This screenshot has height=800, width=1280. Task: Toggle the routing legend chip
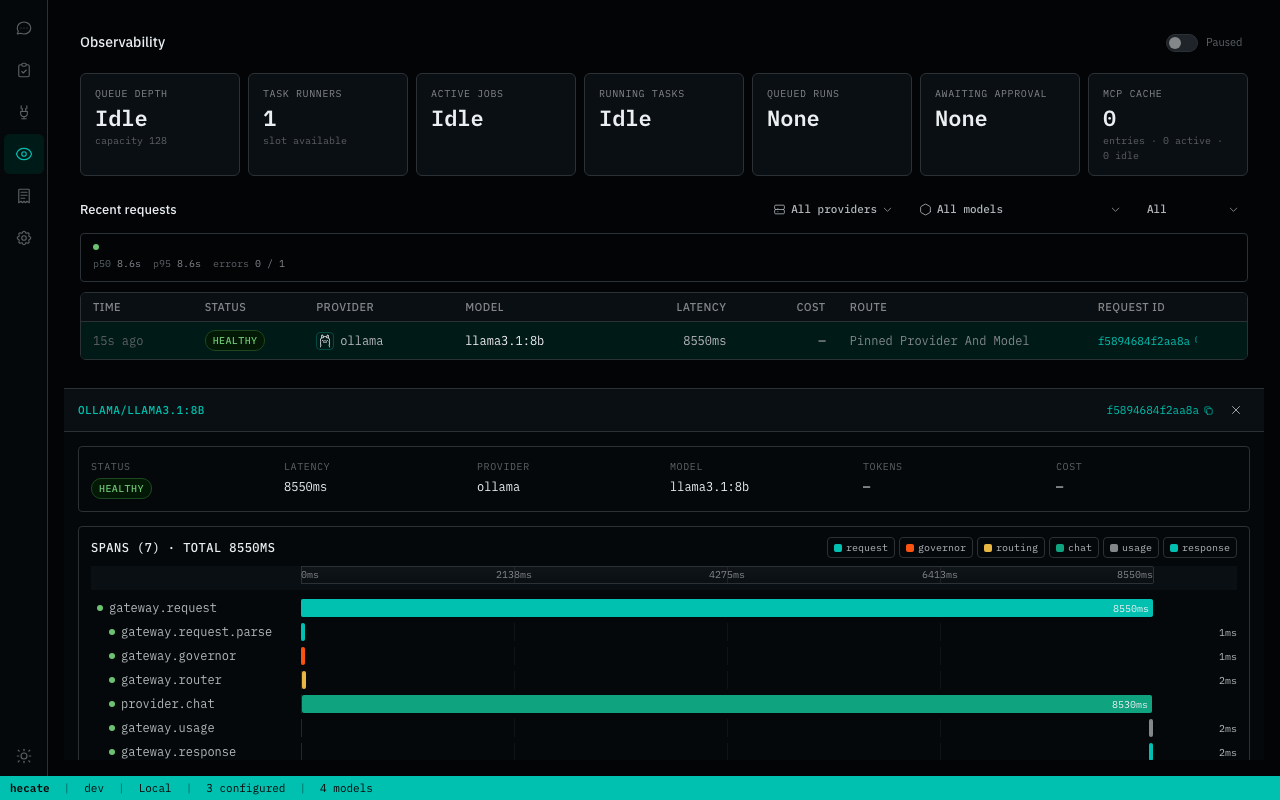pyautogui.click(x=1011, y=548)
